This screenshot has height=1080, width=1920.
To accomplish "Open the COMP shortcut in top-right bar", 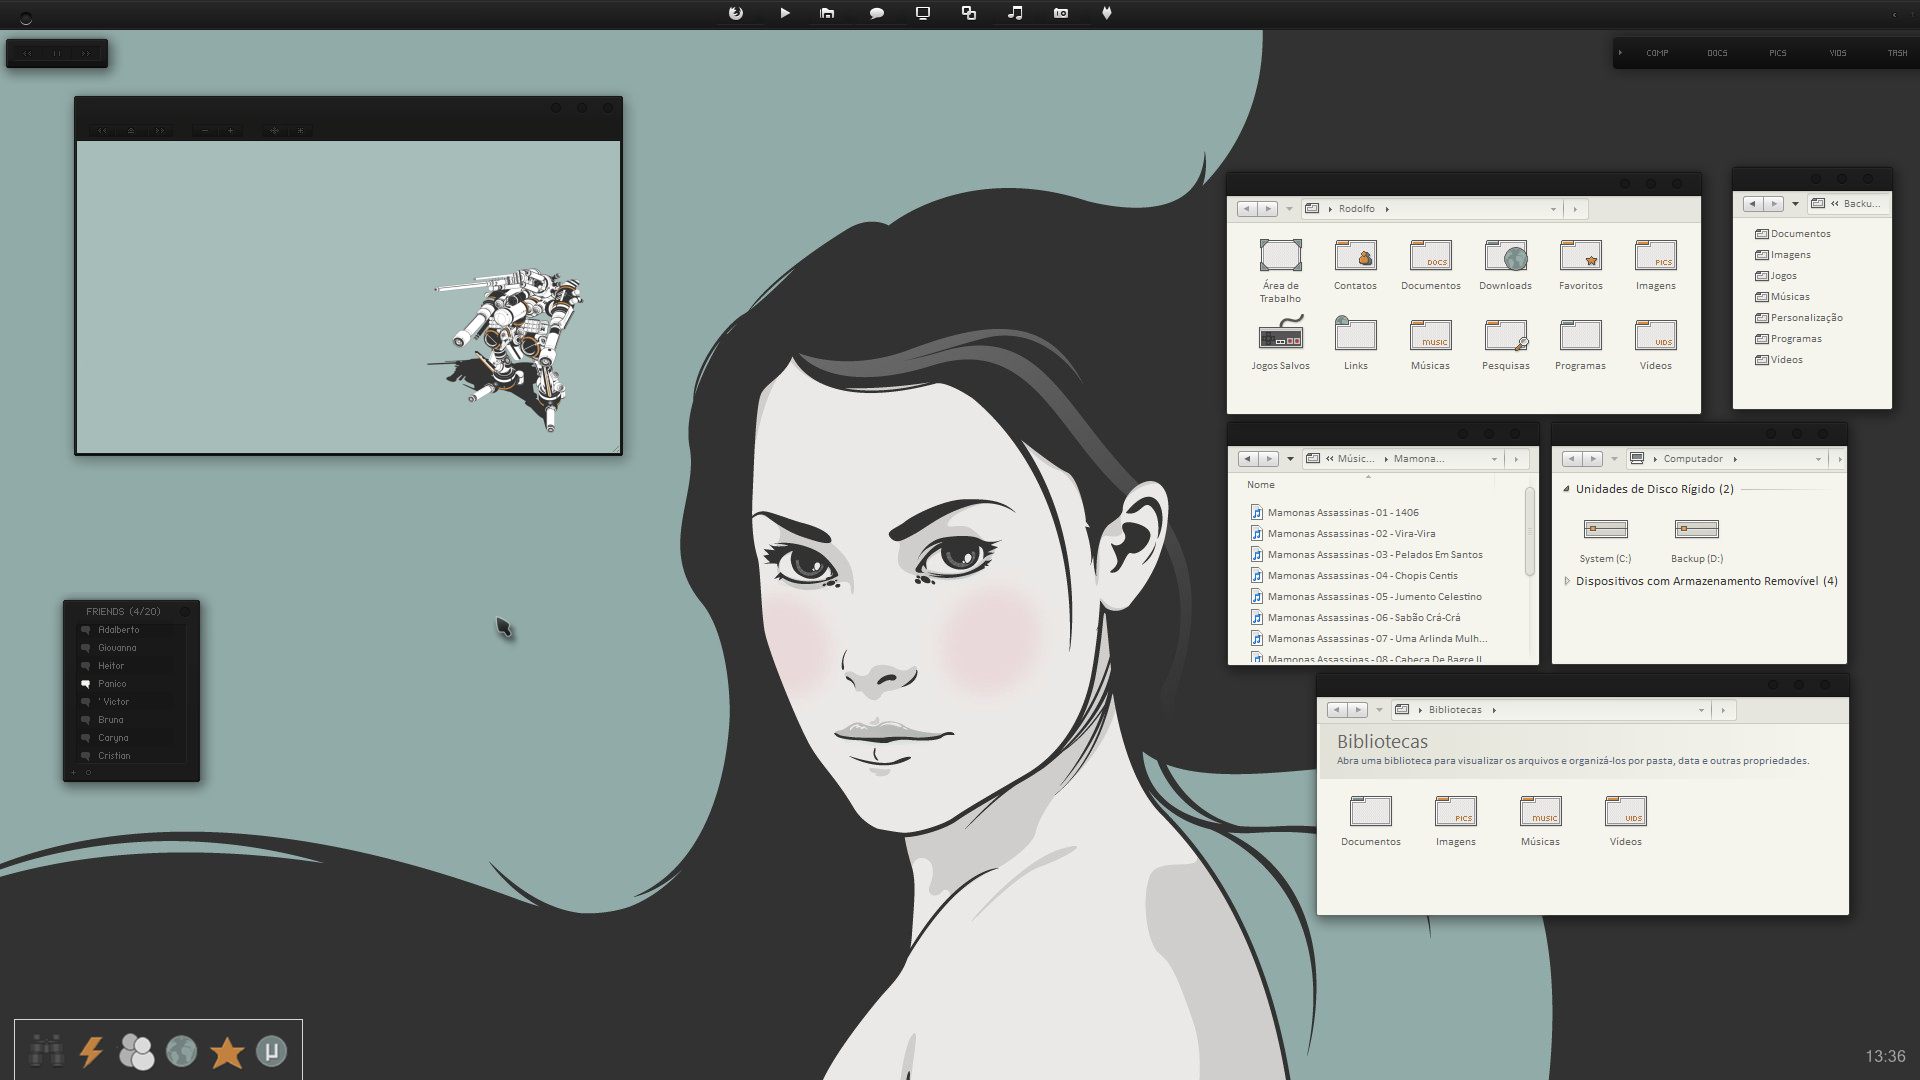I will coord(1657,53).
